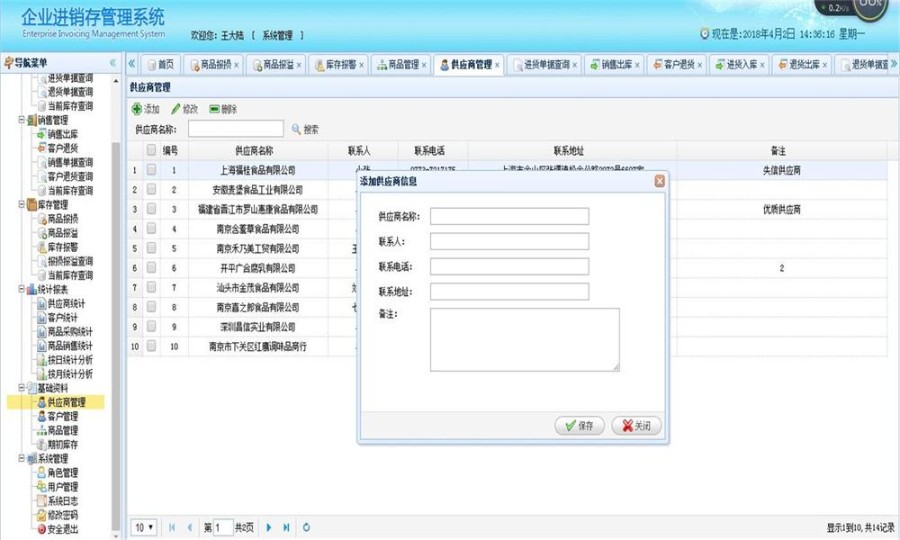900x540 pixels.
Task: Click the green 添加 (add) supplier icon
Action: pyautogui.click(x=137, y=109)
